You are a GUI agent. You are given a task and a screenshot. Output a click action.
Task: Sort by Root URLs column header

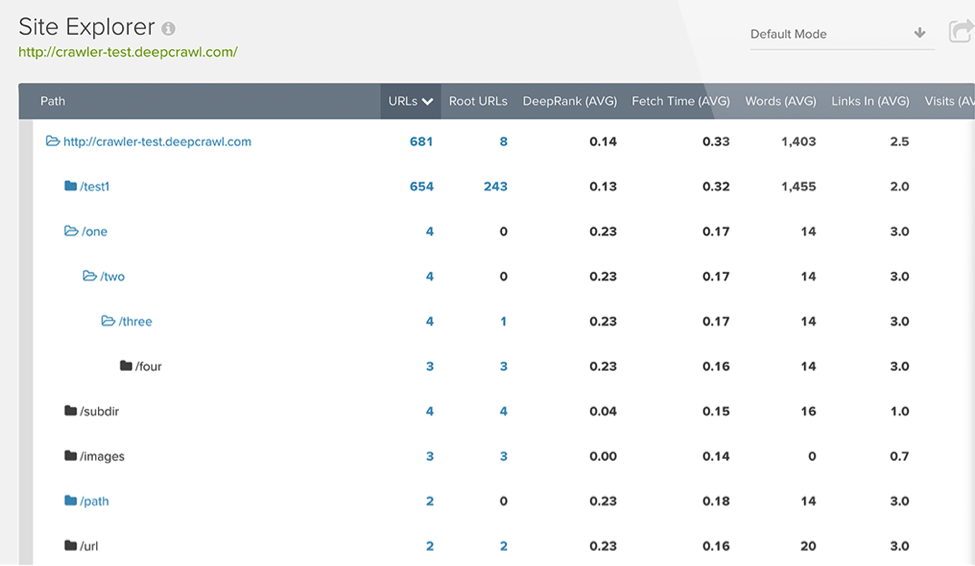[478, 101]
